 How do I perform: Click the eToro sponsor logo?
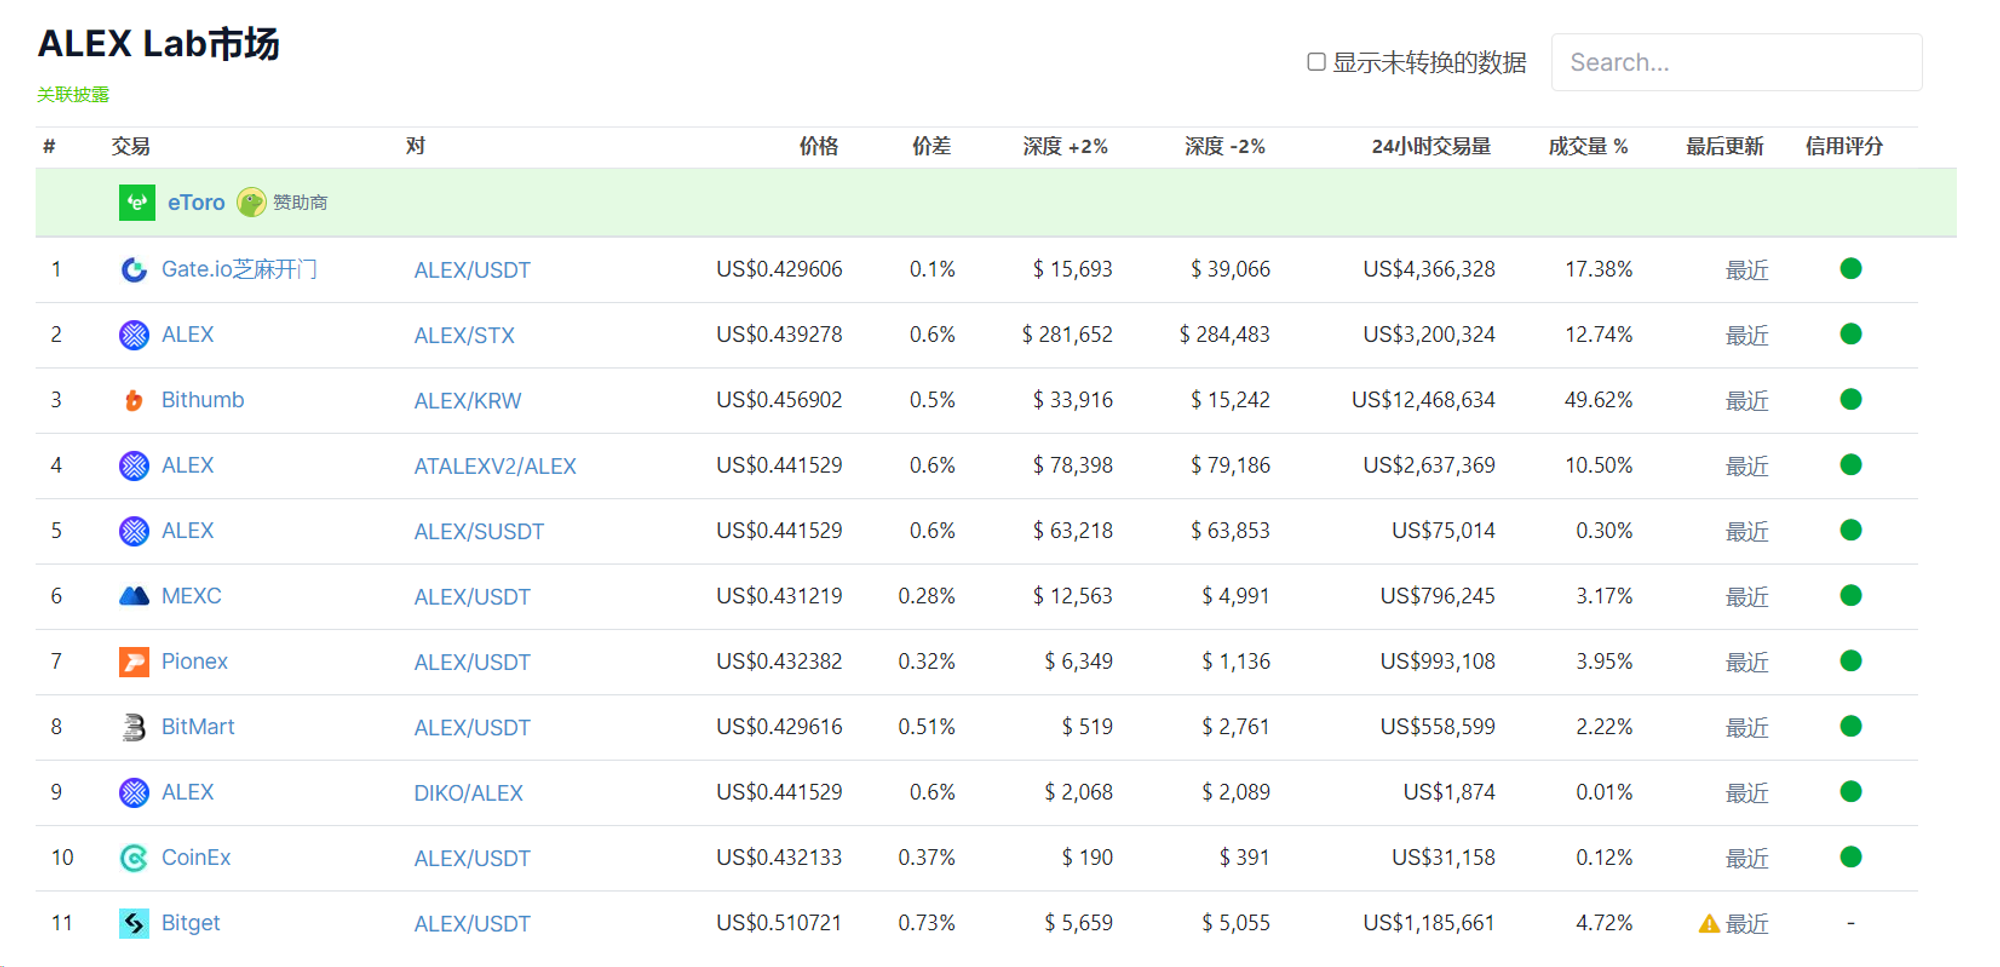tap(137, 202)
